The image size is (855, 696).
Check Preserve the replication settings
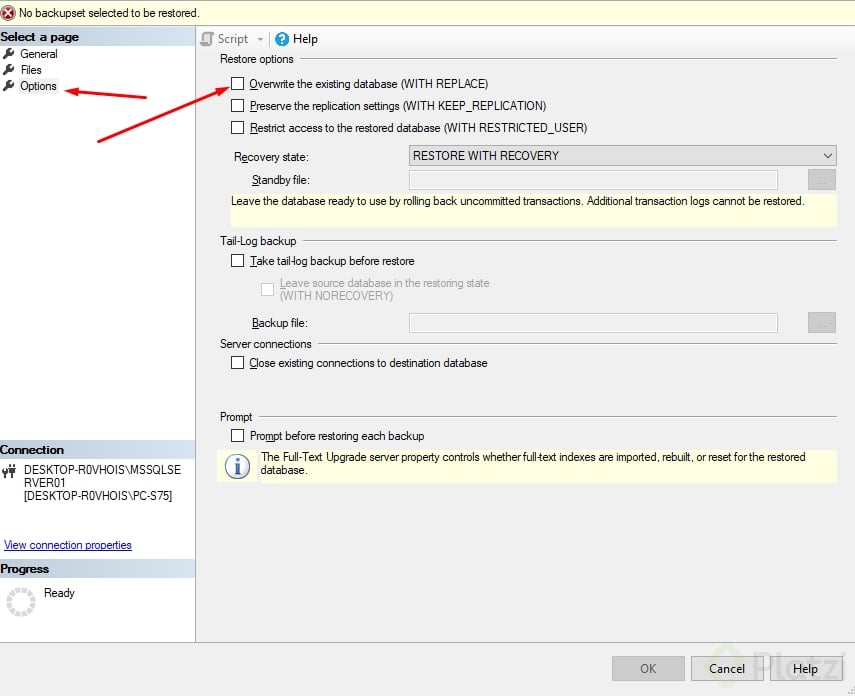[x=237, y=105]
